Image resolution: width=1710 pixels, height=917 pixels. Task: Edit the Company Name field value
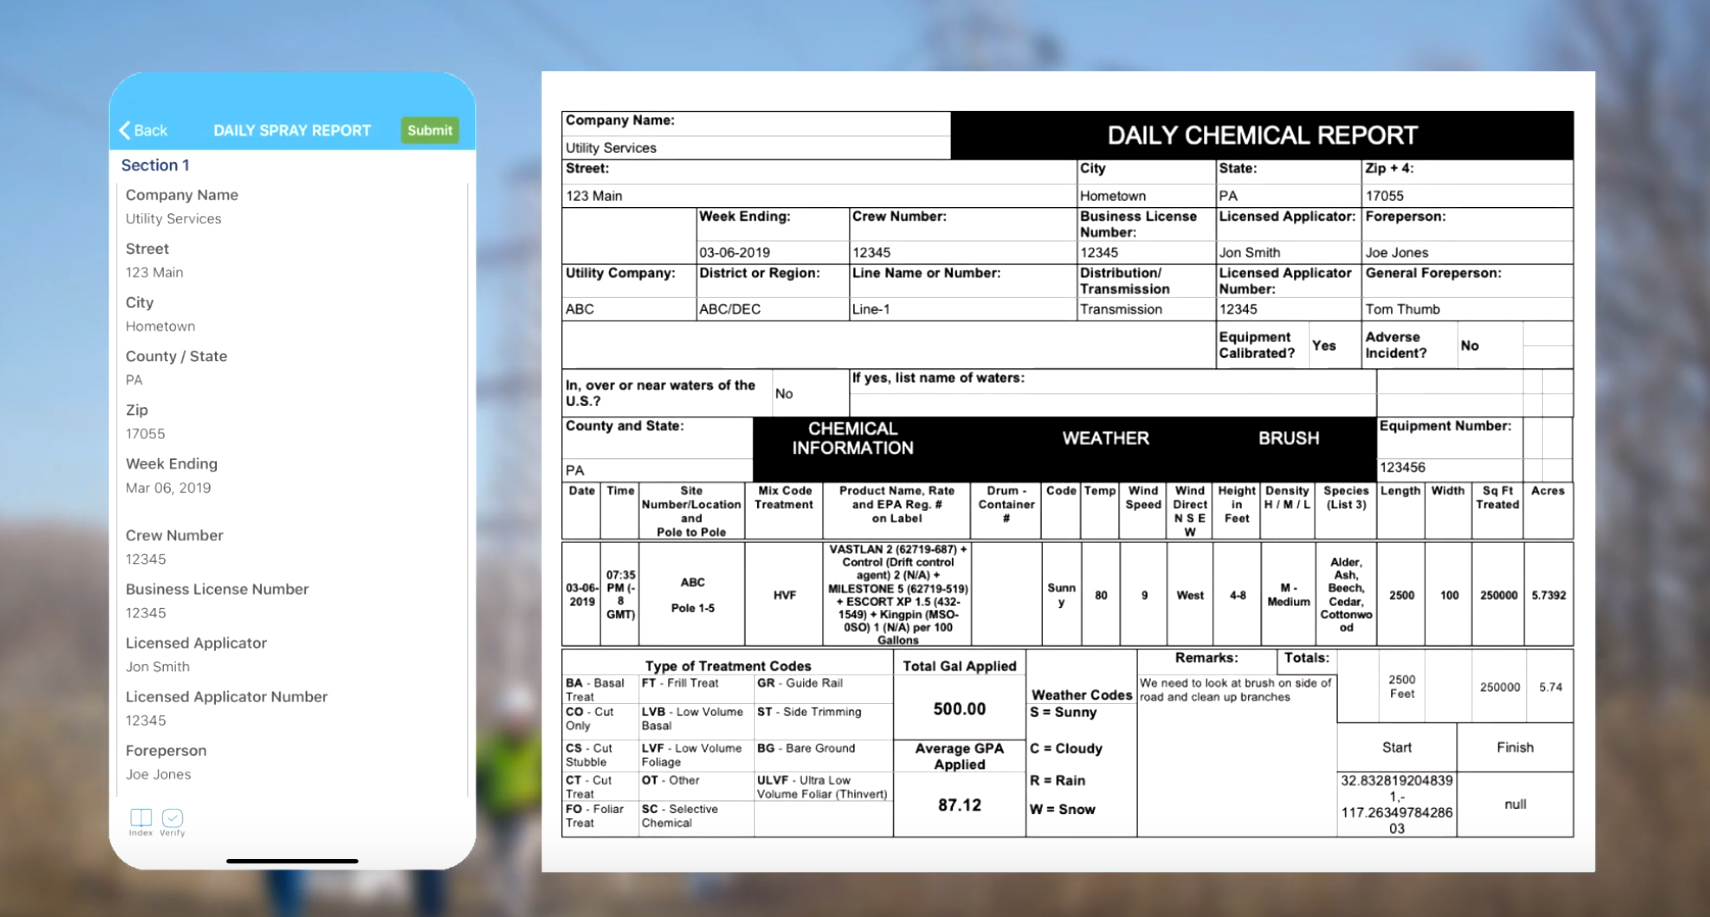click(173, 219)
